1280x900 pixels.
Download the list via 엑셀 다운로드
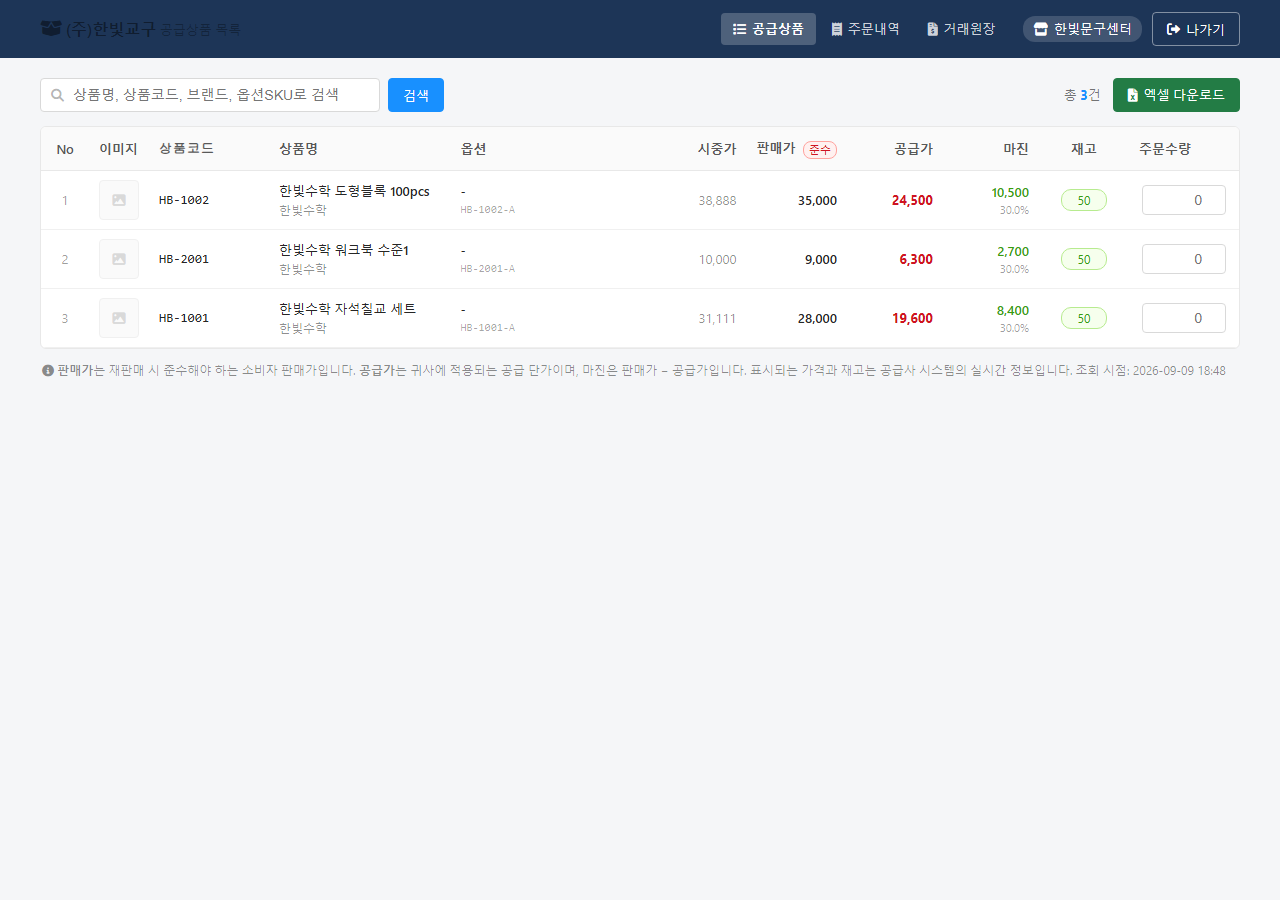1176,95
